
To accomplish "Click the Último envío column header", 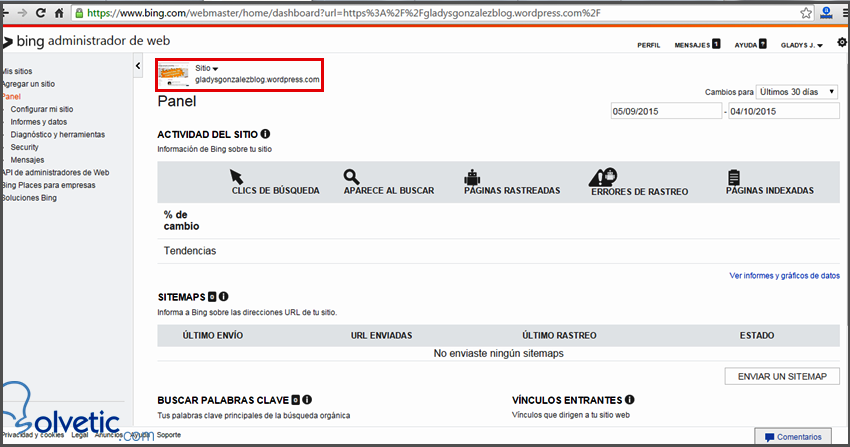I will pyautogui.click(x=212, y=335).
